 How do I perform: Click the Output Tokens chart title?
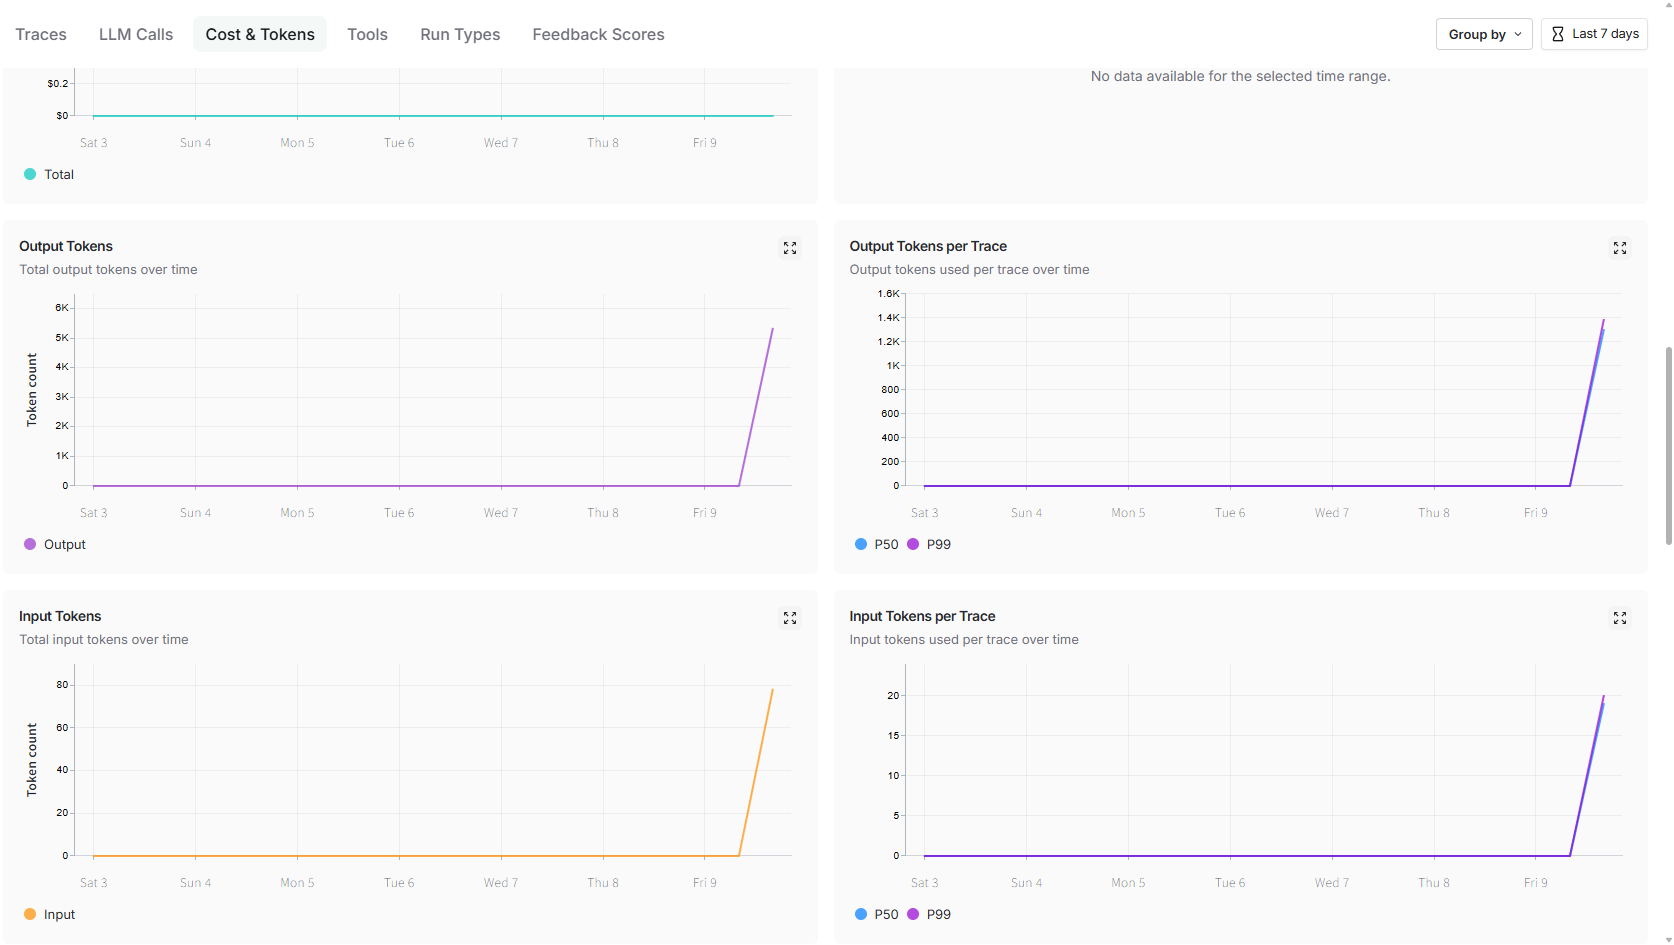(66, 246)
